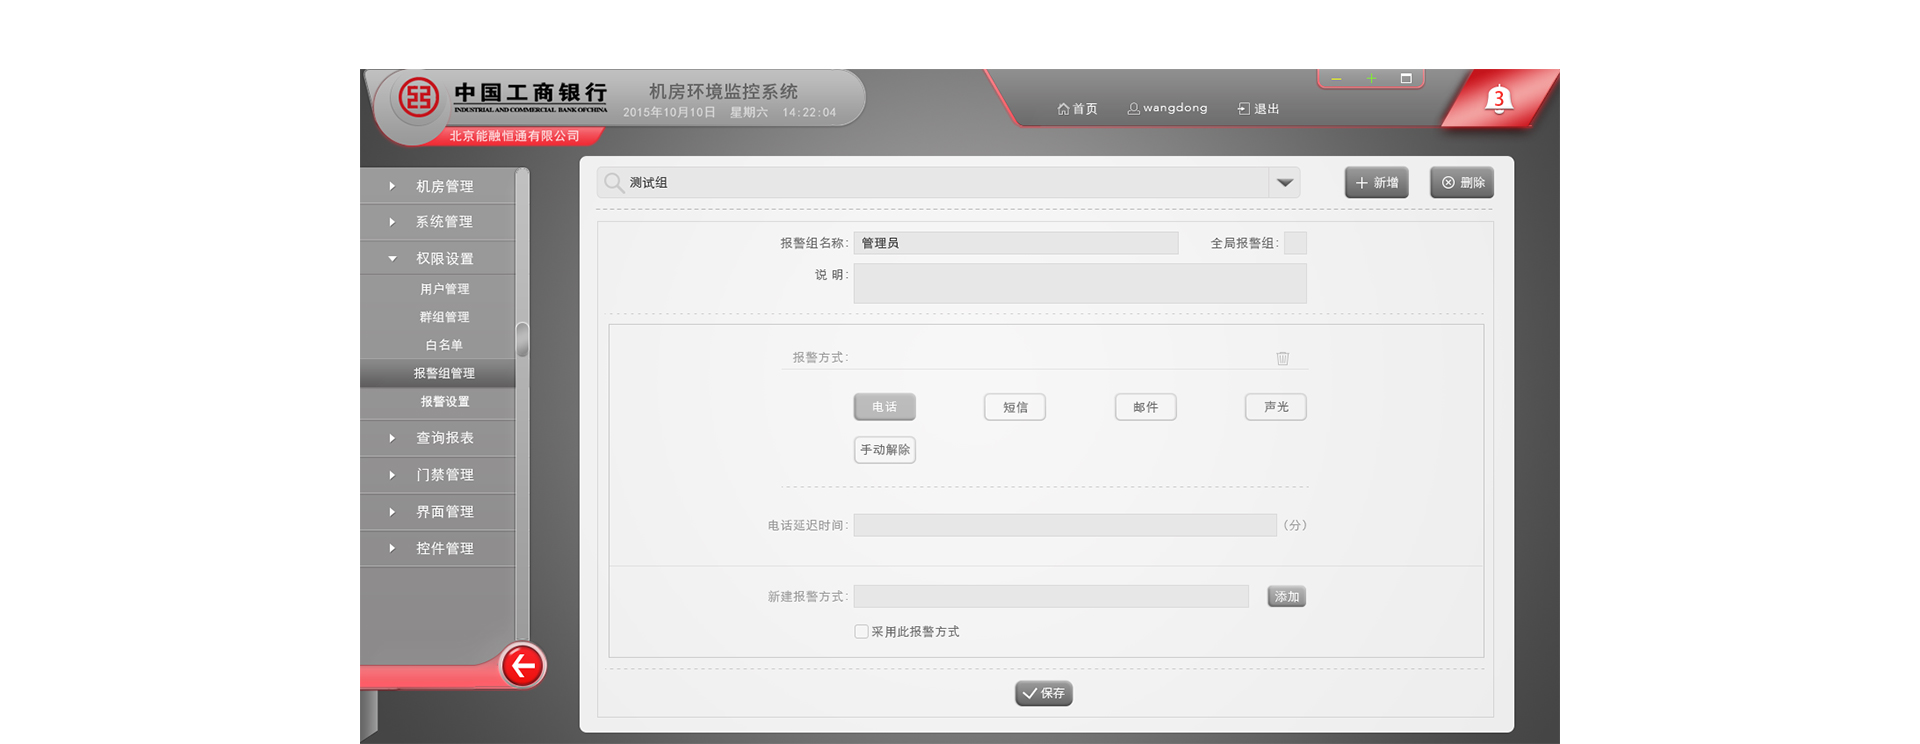
Task: Click the 测试组 search field
Action: [x=948, y=182]
